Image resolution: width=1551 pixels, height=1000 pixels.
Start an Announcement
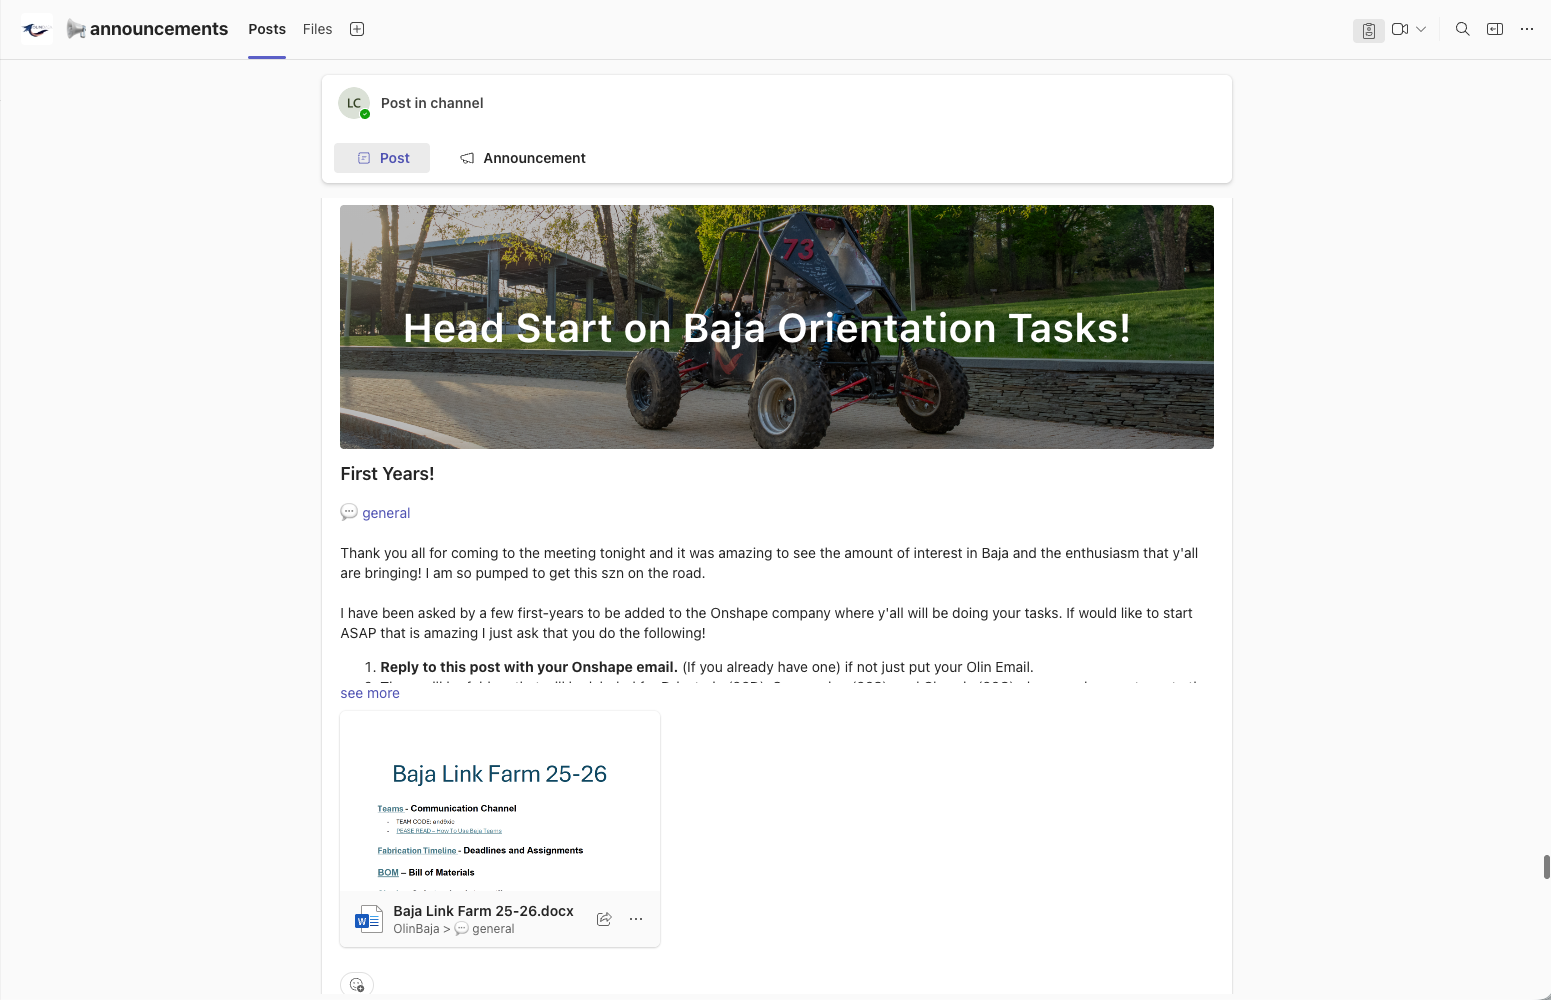[522, 157]
